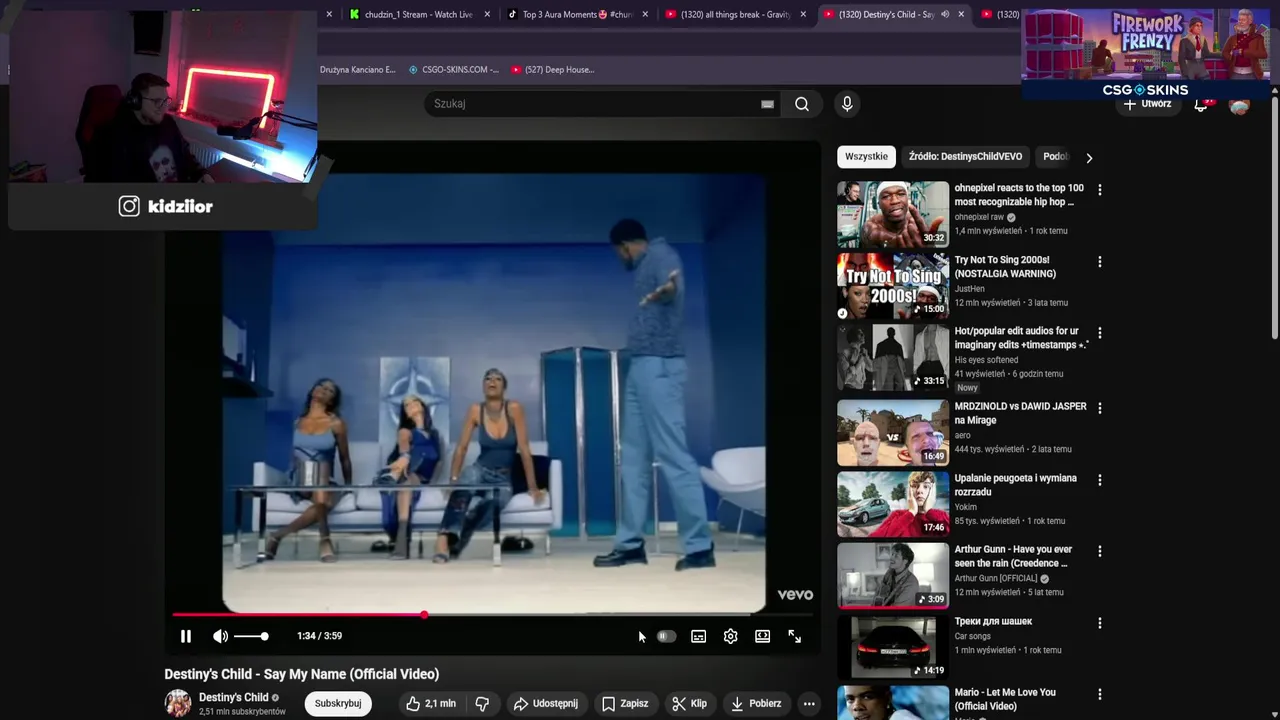Open the Drużyna Kanciano bookmark

click(x=357, y=70)
